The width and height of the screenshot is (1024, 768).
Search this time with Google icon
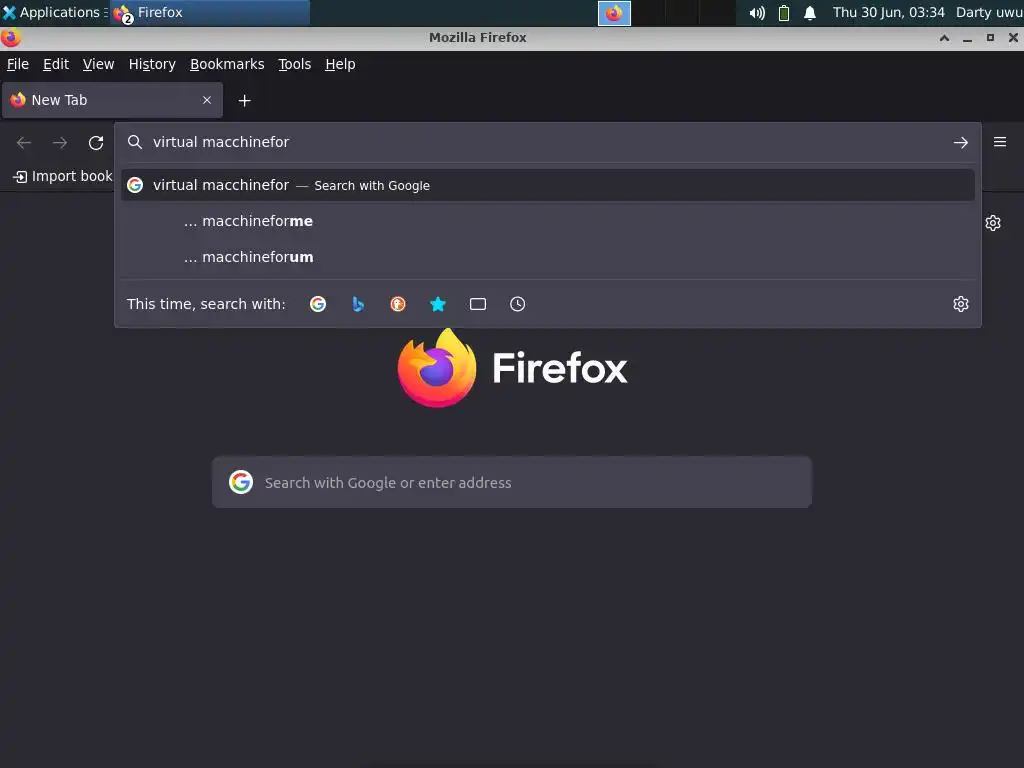[x=317, y=304]
